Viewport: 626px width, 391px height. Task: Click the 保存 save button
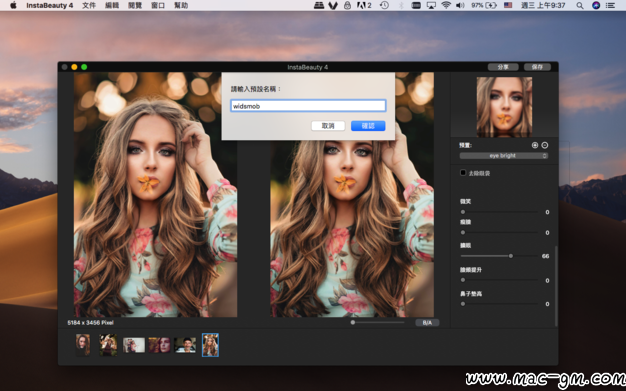pos(537,67)
